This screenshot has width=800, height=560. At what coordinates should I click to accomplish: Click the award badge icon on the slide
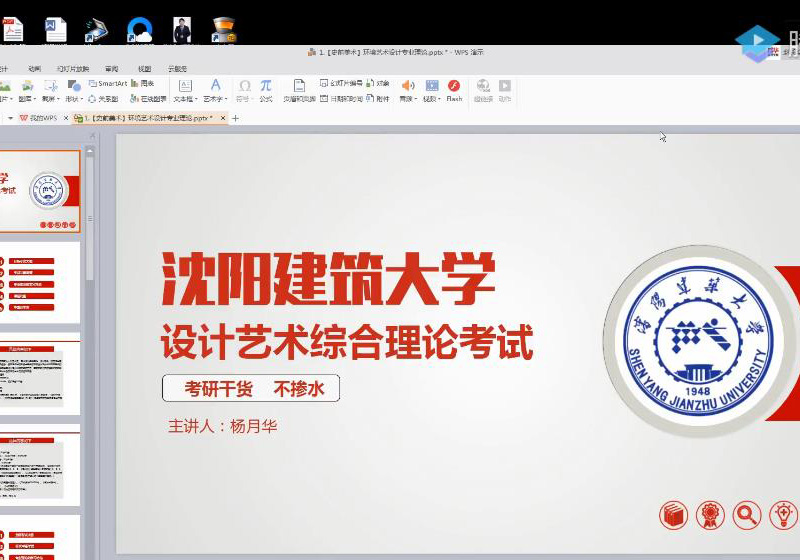click(710, 515)
